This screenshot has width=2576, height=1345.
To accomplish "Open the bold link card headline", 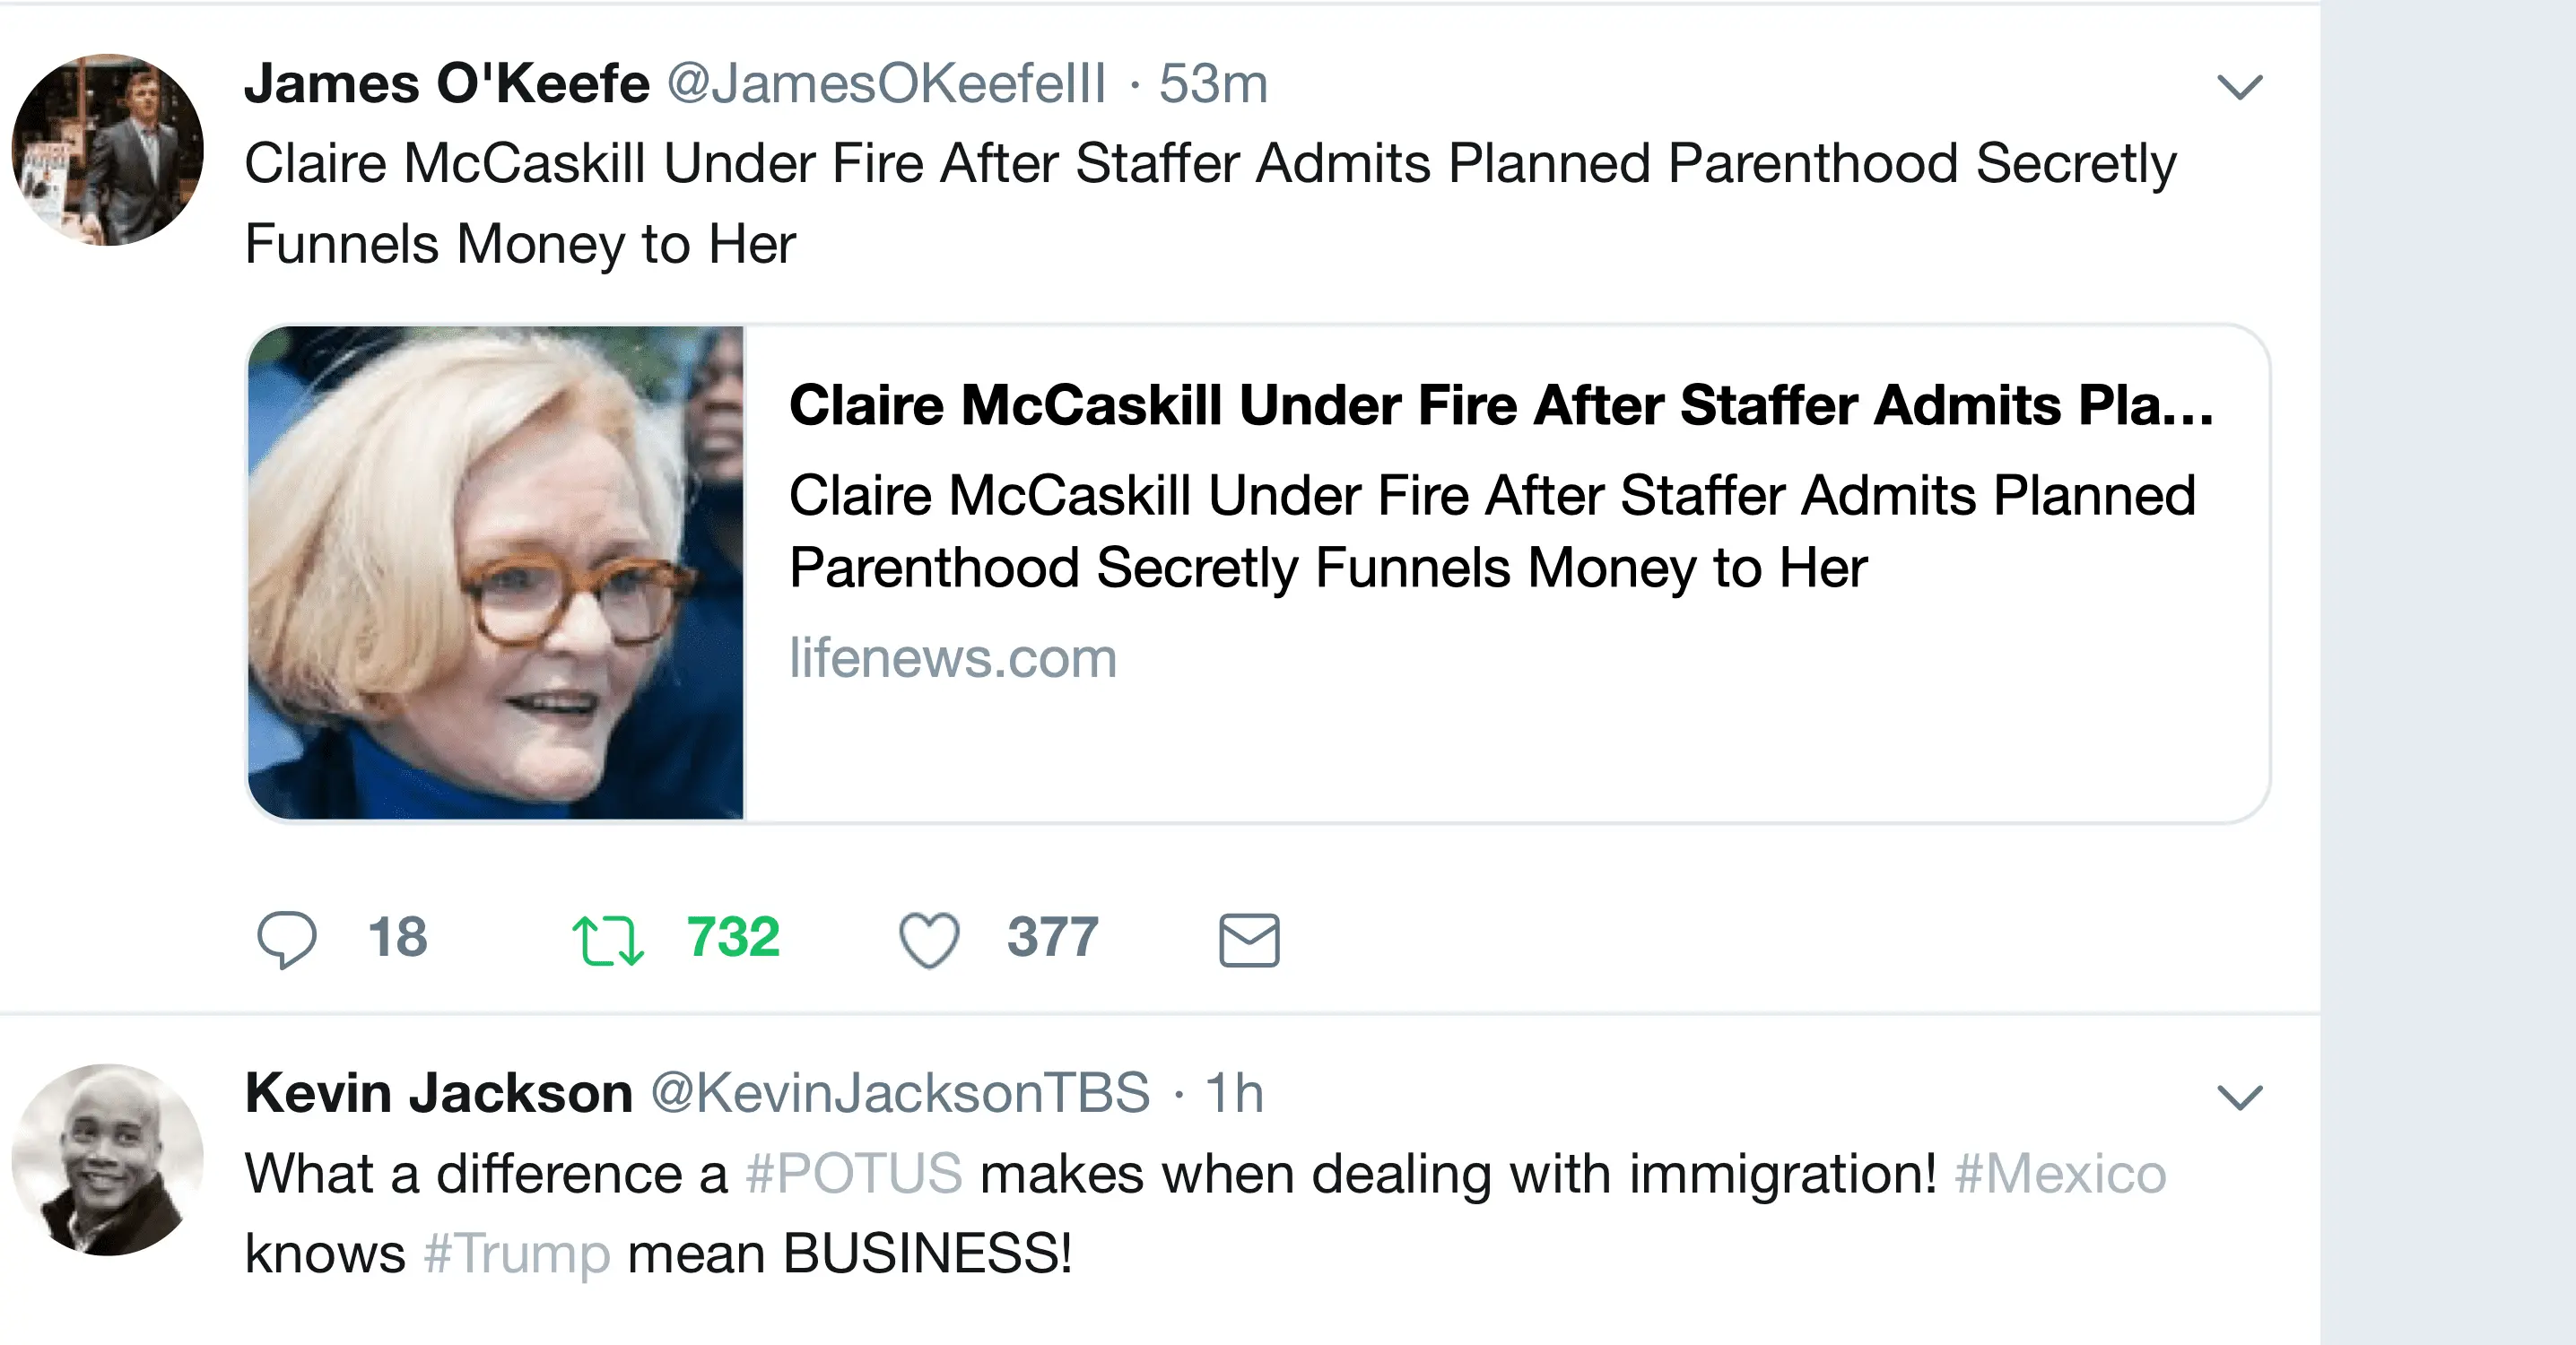I will 1501,405.
